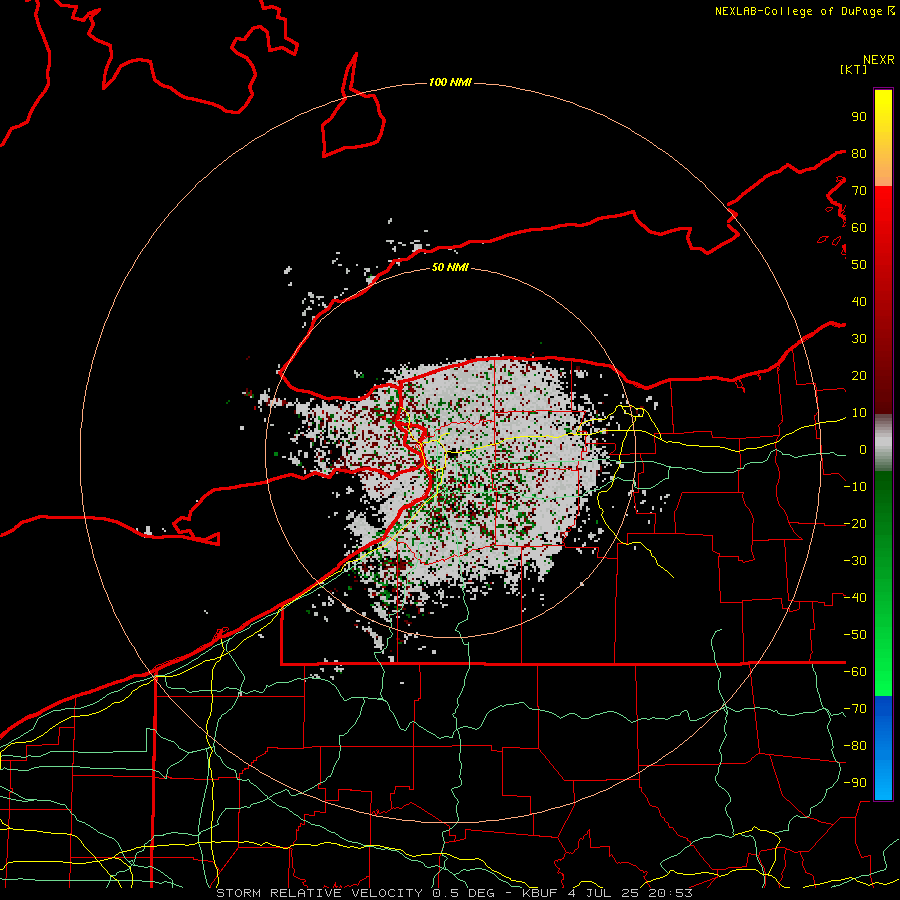900x900 pixels.
Task: Select the red outbound velocity color segment
Action: tap(883, 300)
